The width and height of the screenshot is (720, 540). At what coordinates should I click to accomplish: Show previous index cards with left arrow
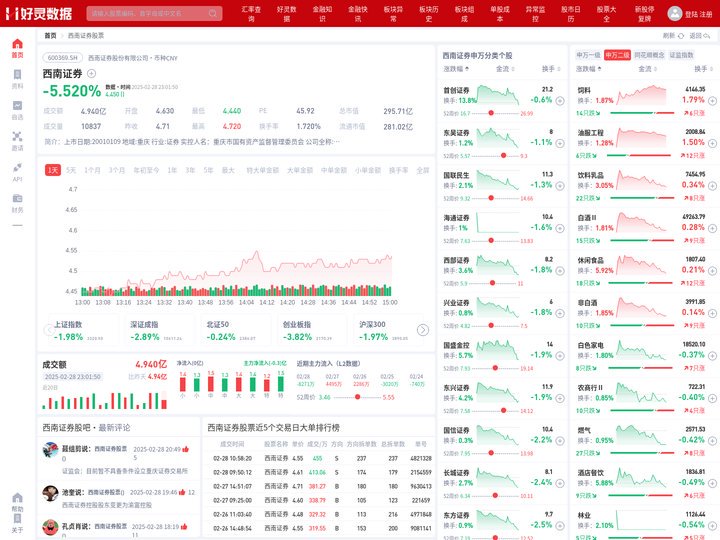(49, 330)
